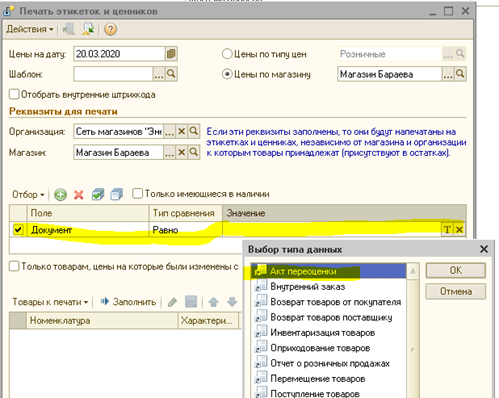Screen dimensions: 499x398
Task: Click the Организация input field
Action: (118, 132)
